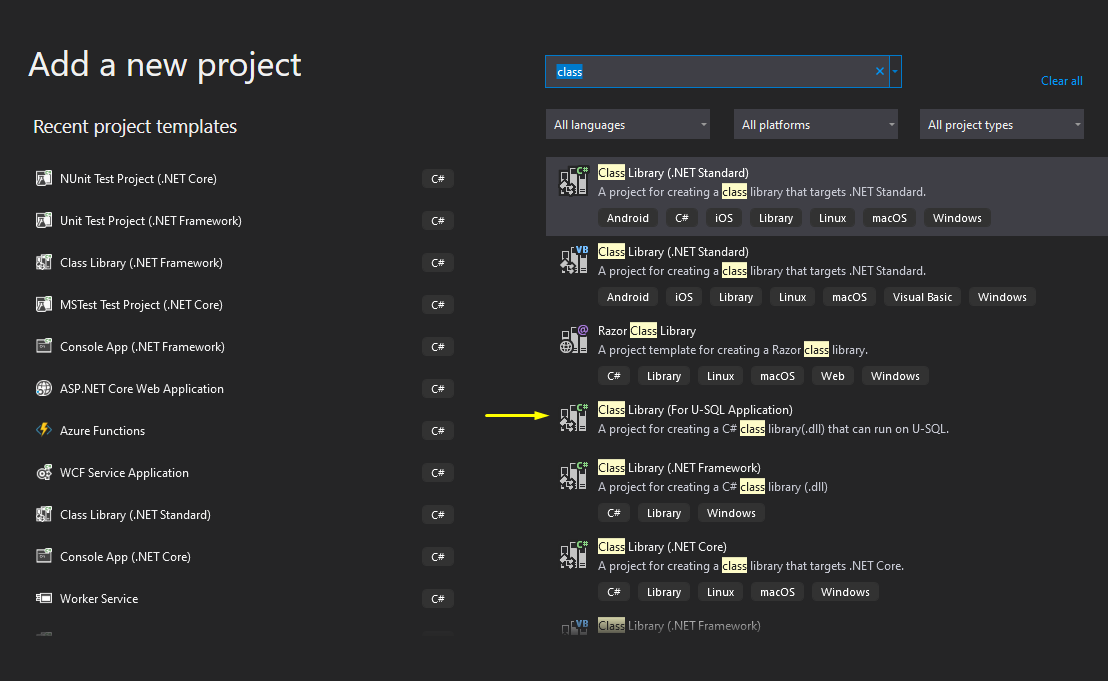Open the All languages dropdown
The image size is (1108, 681).
click(x=627, y=124)
